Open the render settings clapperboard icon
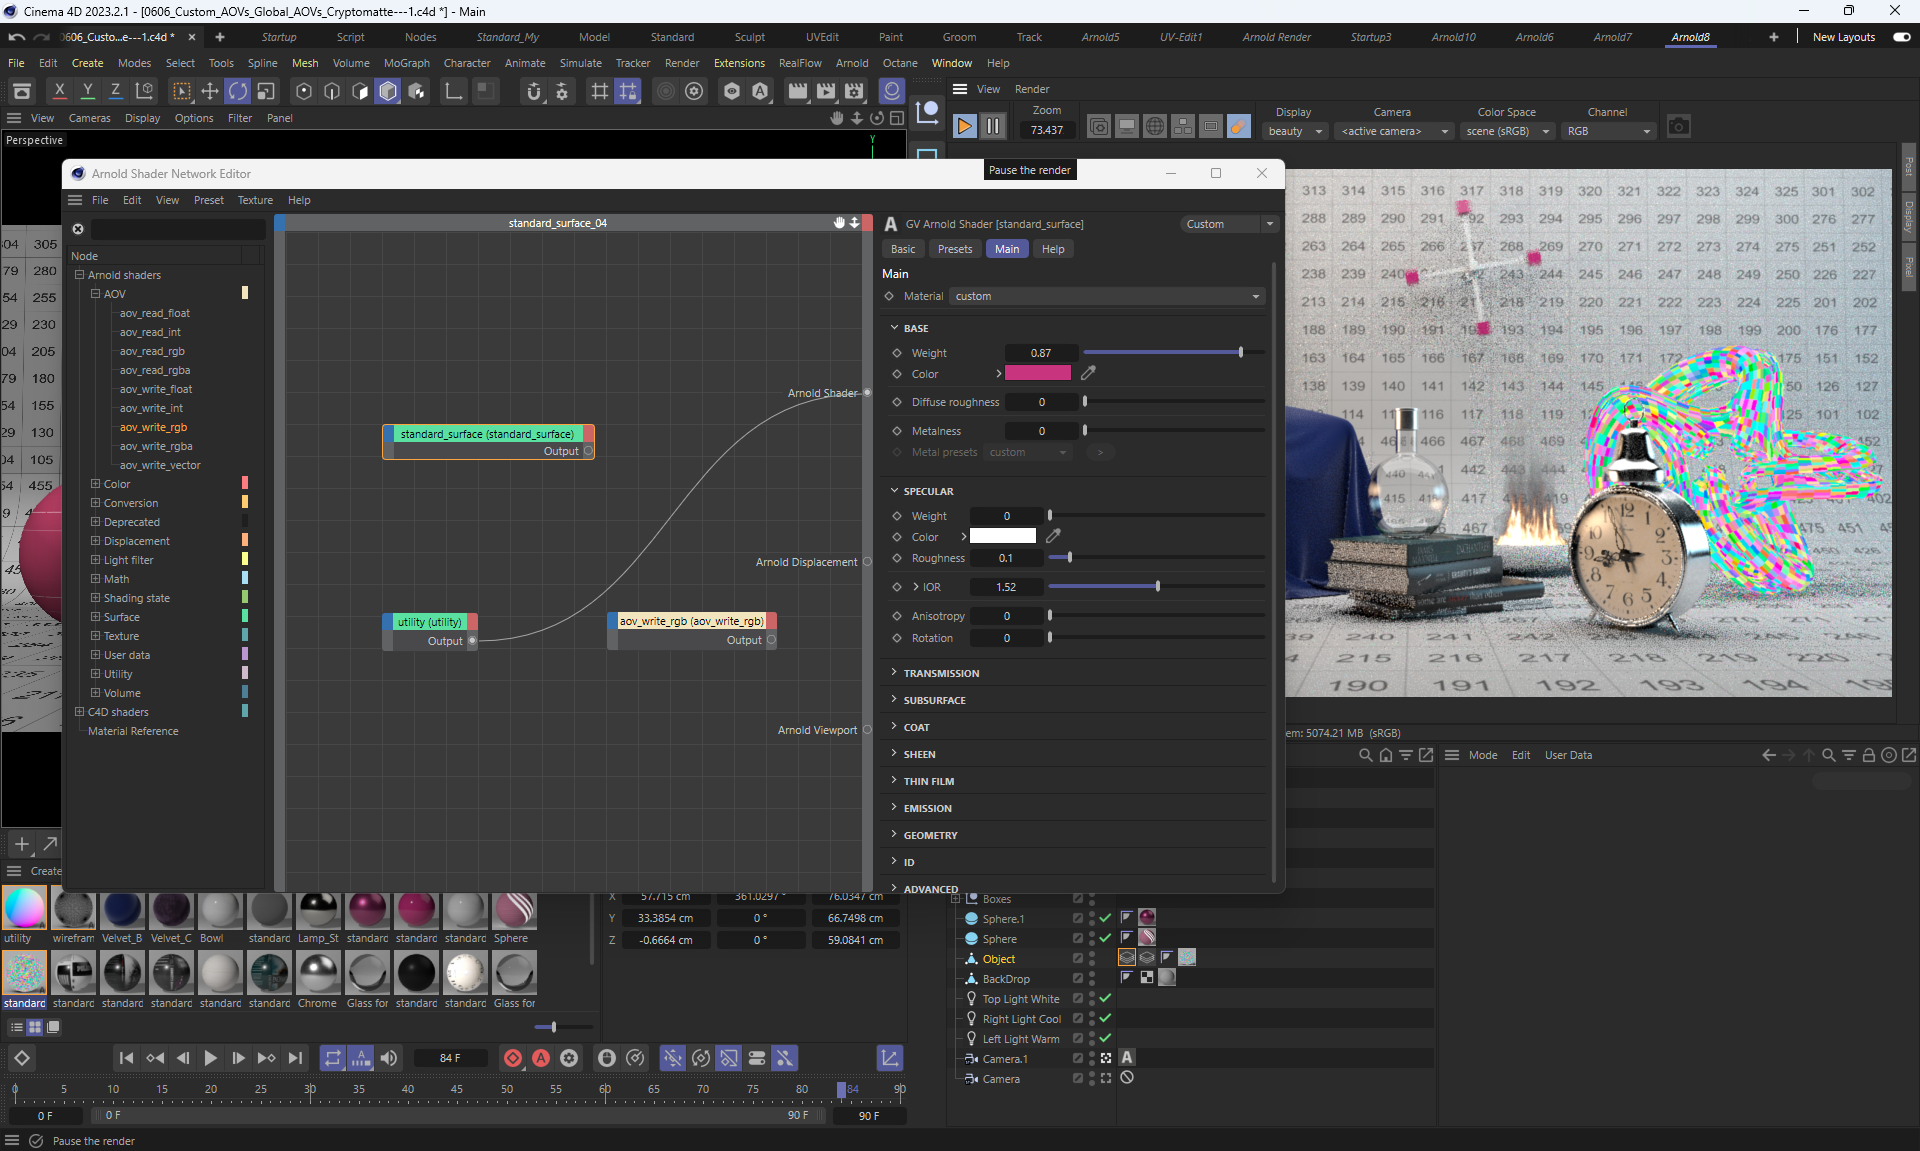The image size is (1920, 1151). [x=854, y=91]
